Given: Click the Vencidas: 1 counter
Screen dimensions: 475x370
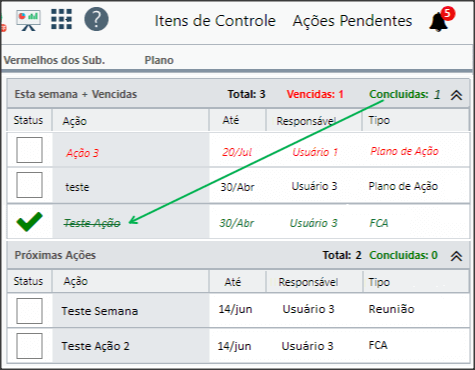Looking at the screenshot, I should [315, 94].
